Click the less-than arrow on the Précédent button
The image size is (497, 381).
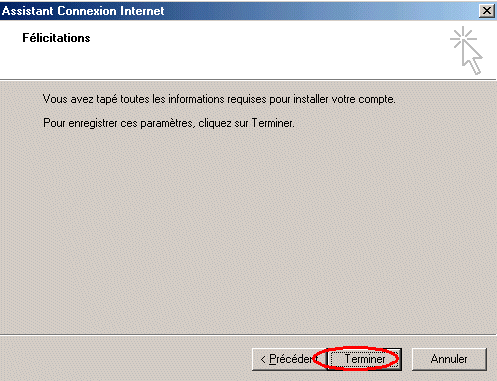[263, 359]
